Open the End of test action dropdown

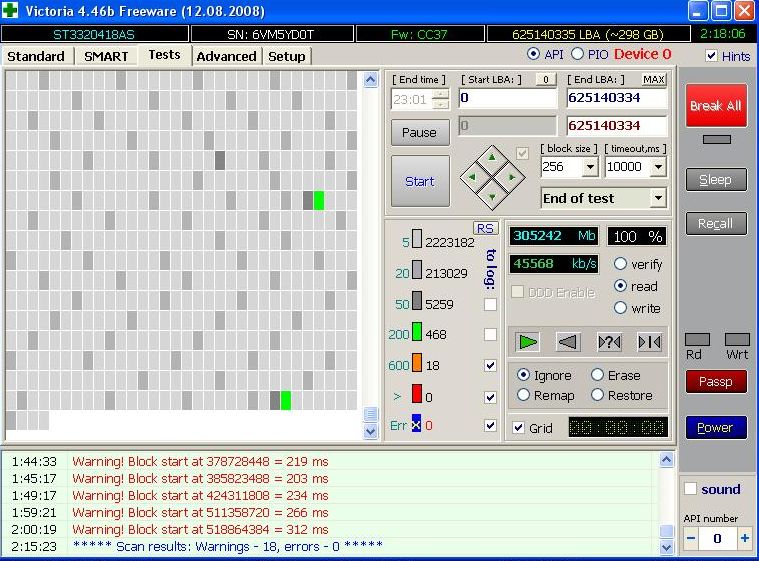[658, 198]
